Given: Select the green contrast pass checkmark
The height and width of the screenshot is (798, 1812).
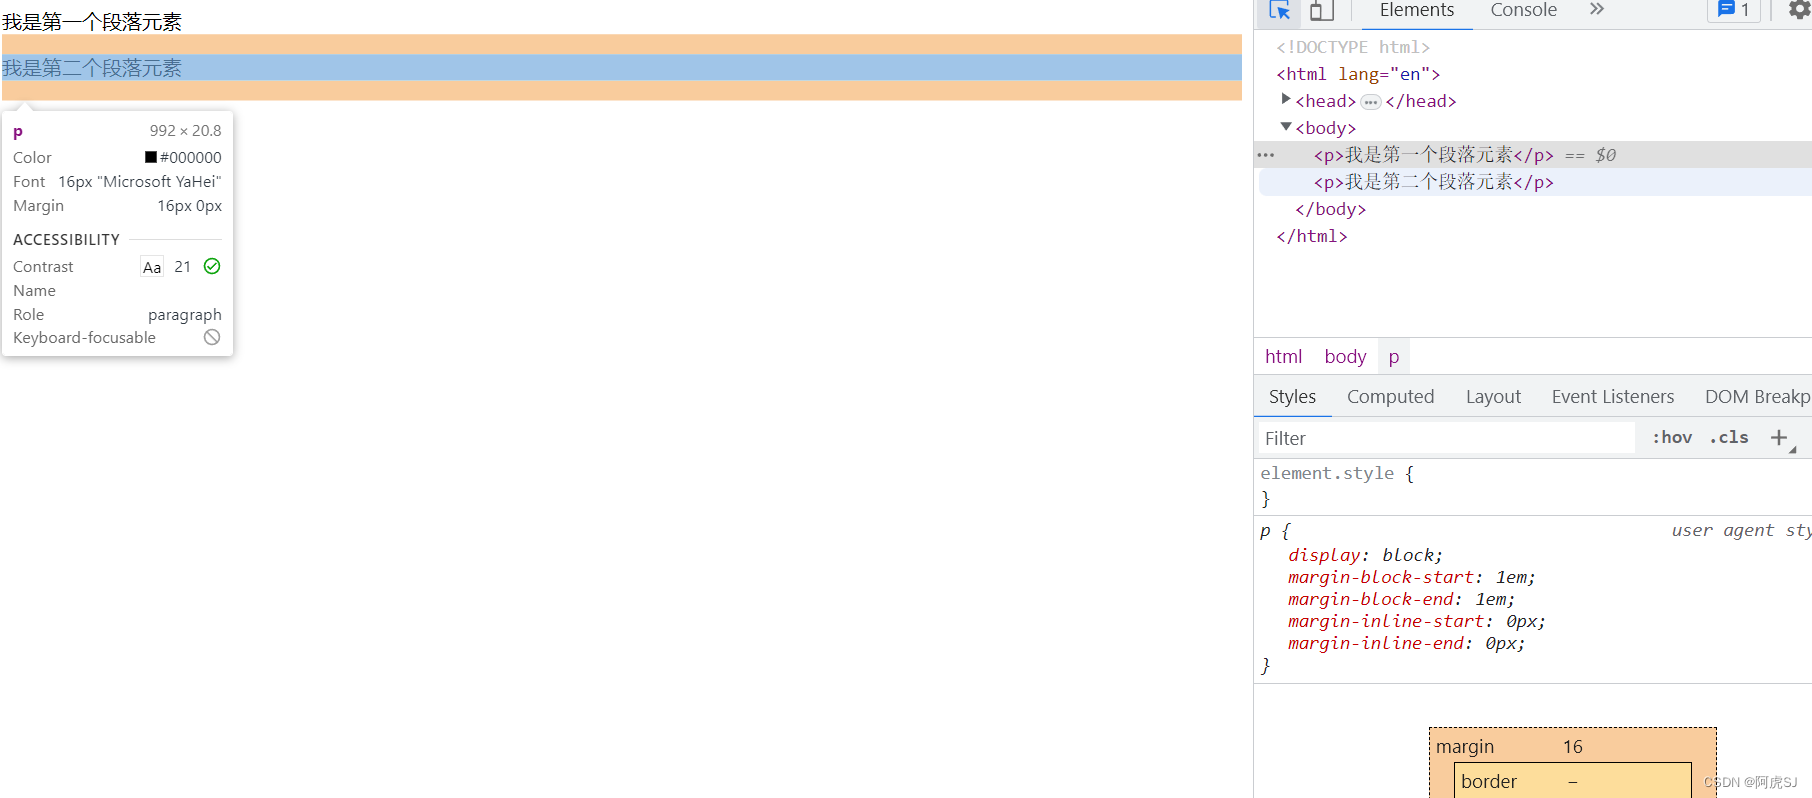Looking at the screenshot, I should point(212,266).
